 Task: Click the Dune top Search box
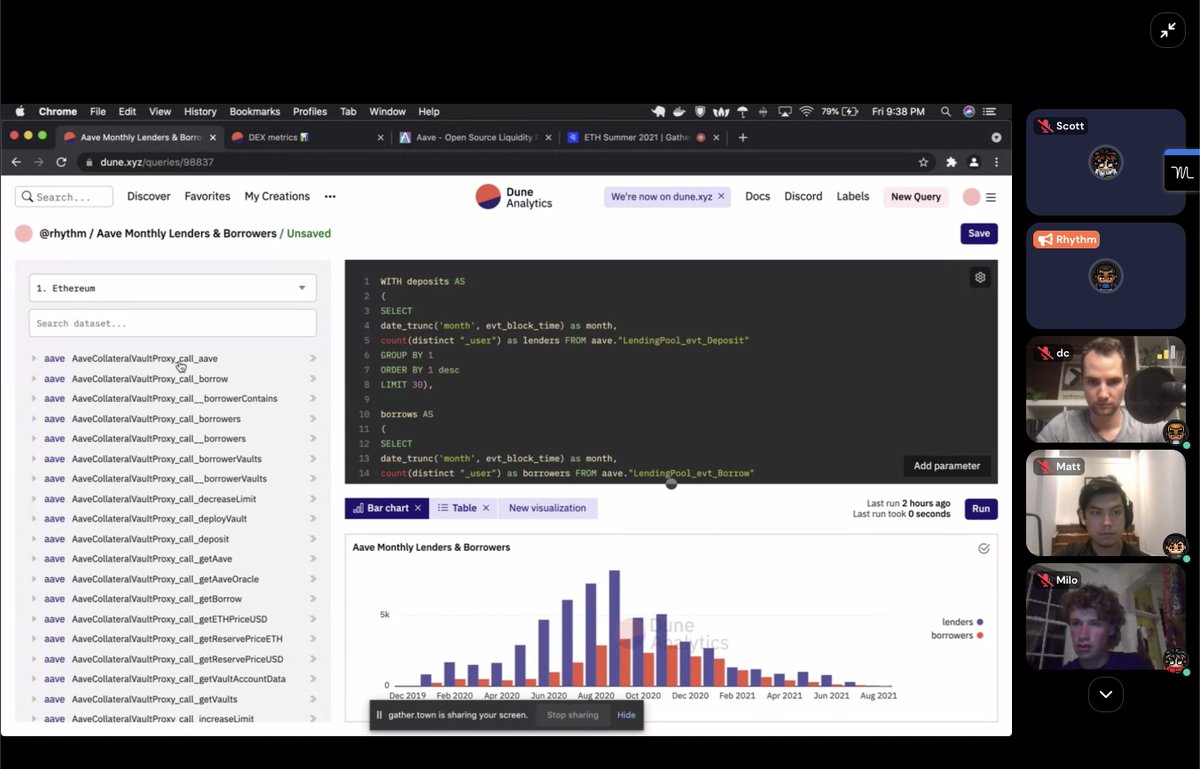[65, 197]
